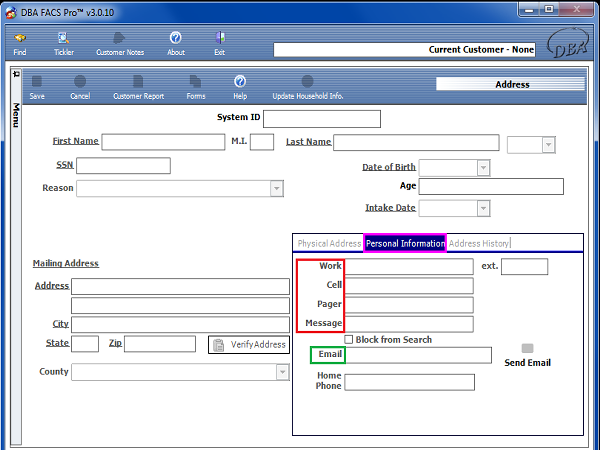The image size is (600, 450).
Task: Click the Date of Birth label link
Action: pos(389,167)
